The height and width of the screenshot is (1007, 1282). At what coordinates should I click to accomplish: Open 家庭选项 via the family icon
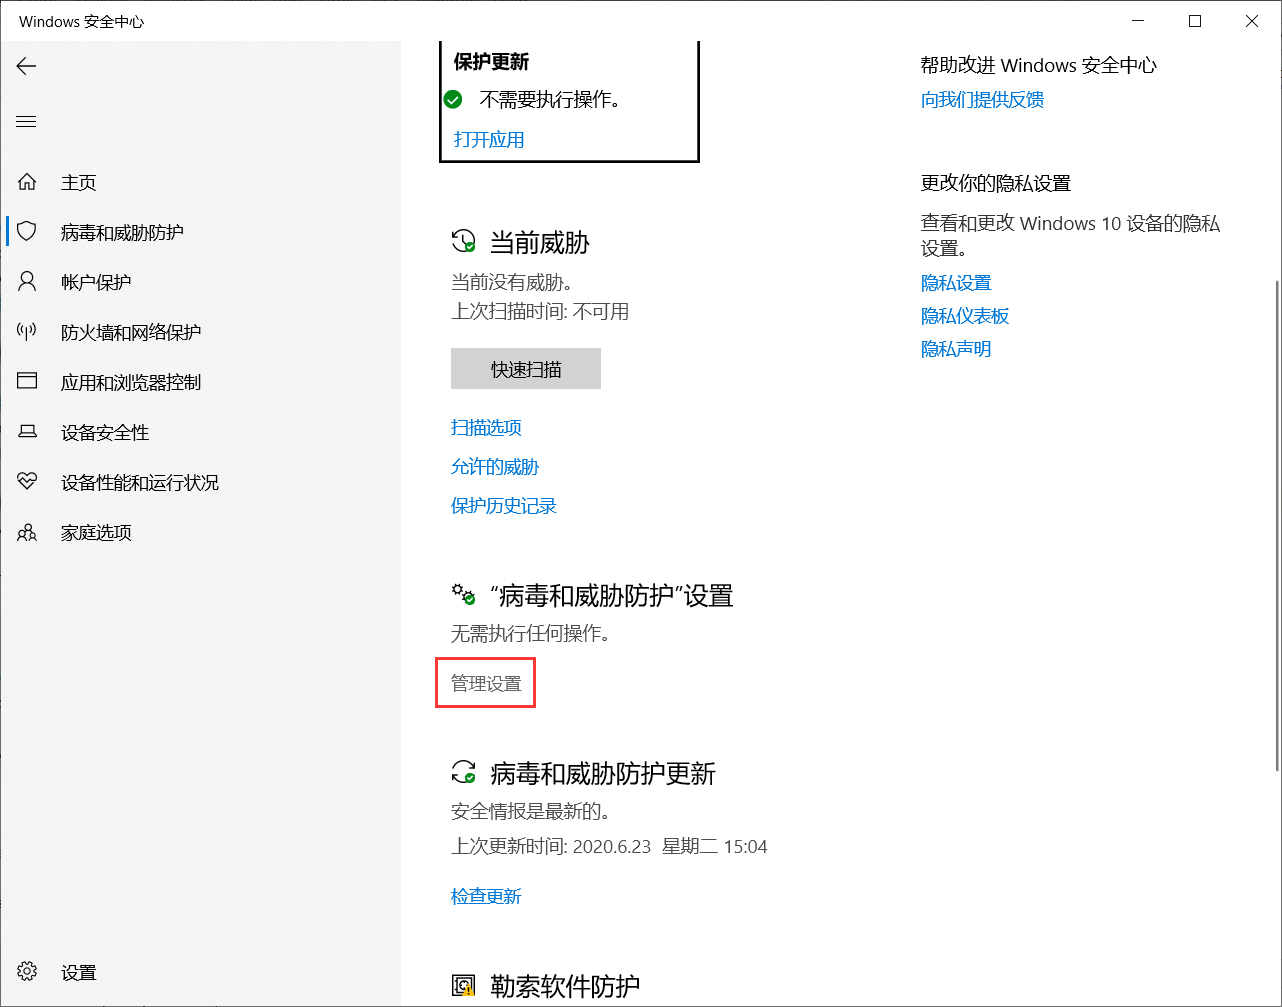click(x=26, y=531)
